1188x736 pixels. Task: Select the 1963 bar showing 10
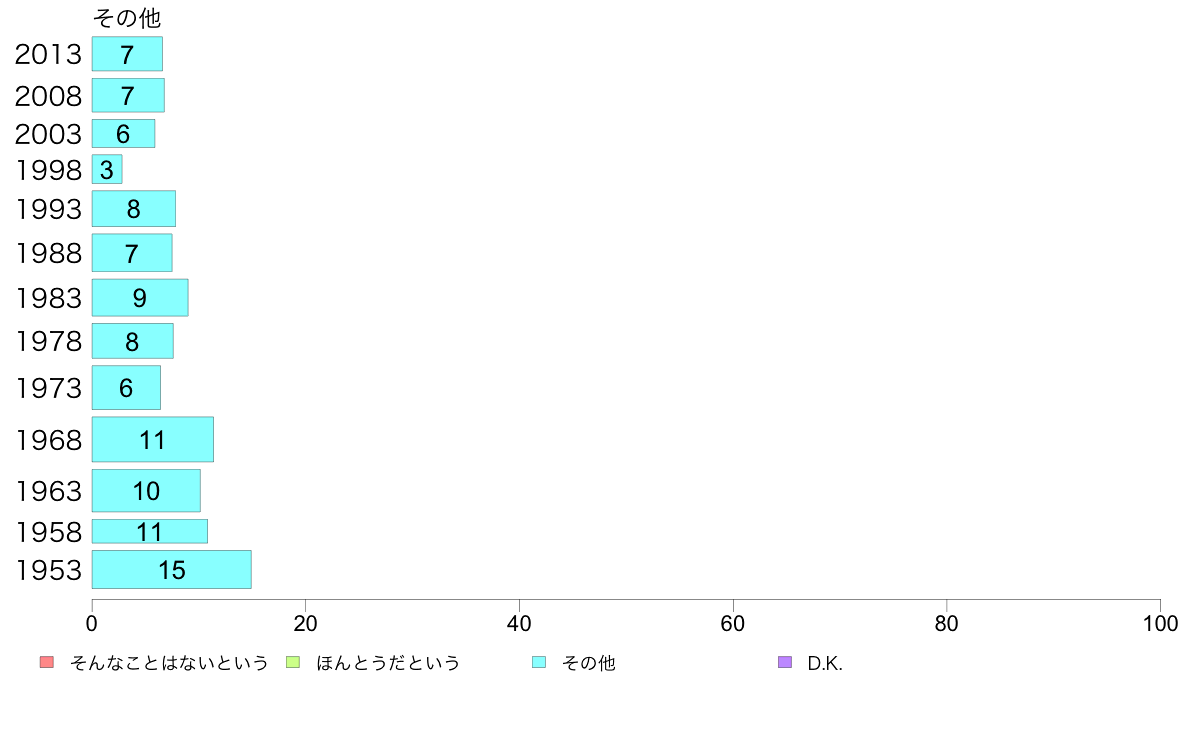(x=146, y=490)
